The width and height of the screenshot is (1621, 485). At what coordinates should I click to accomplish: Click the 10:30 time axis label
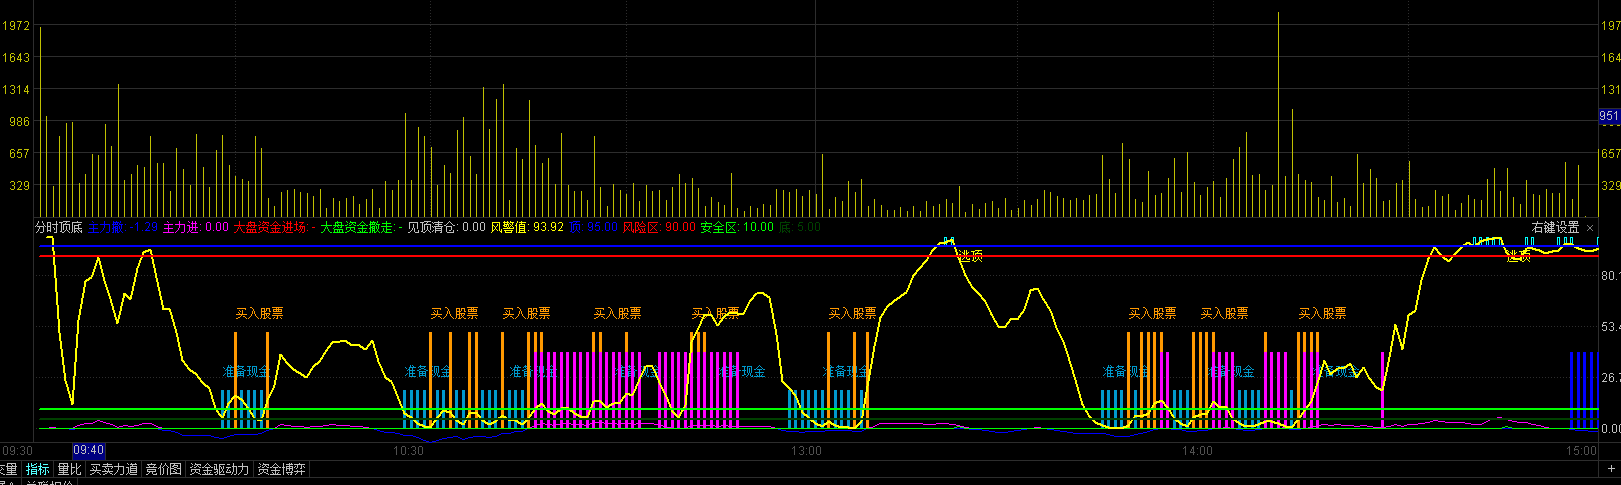pyautogui.click(x=408, y=451)
